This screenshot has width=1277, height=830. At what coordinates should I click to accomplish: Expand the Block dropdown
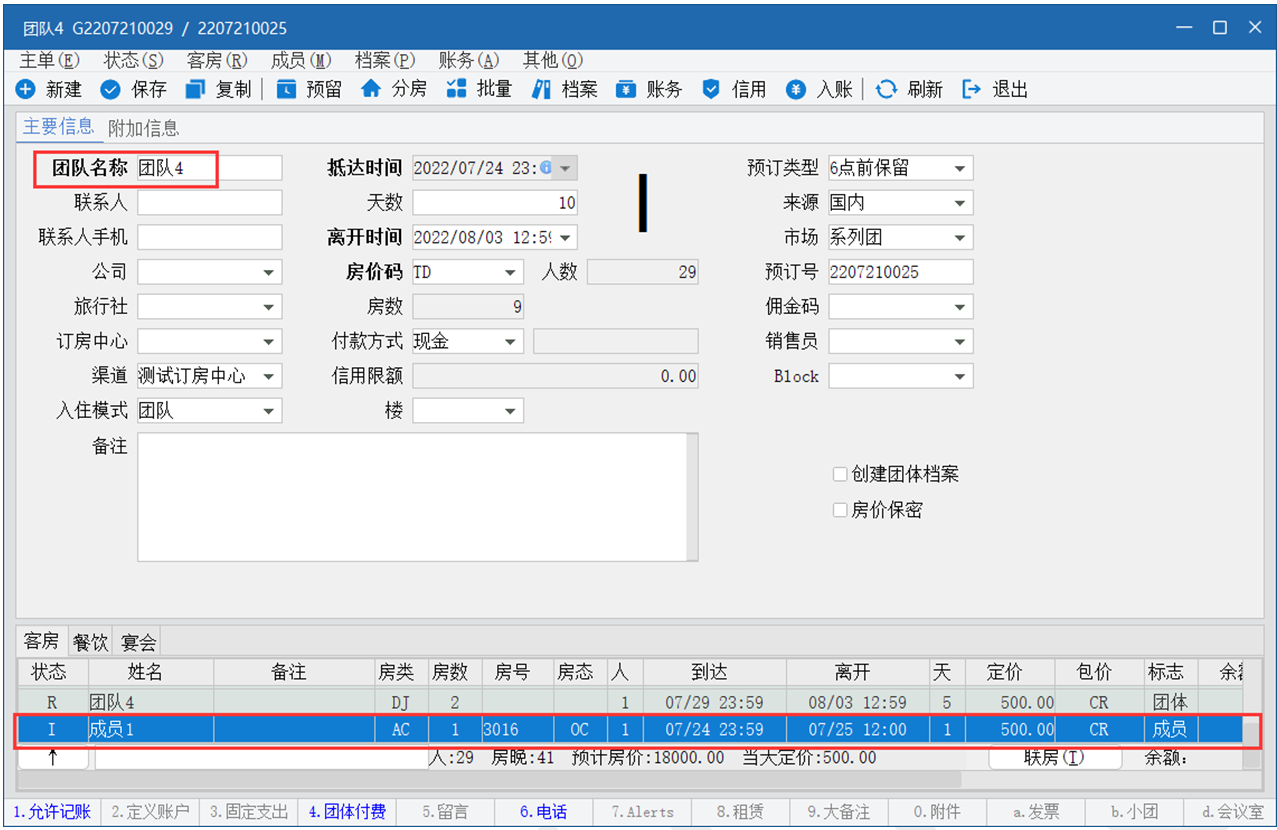click(960, 376)
